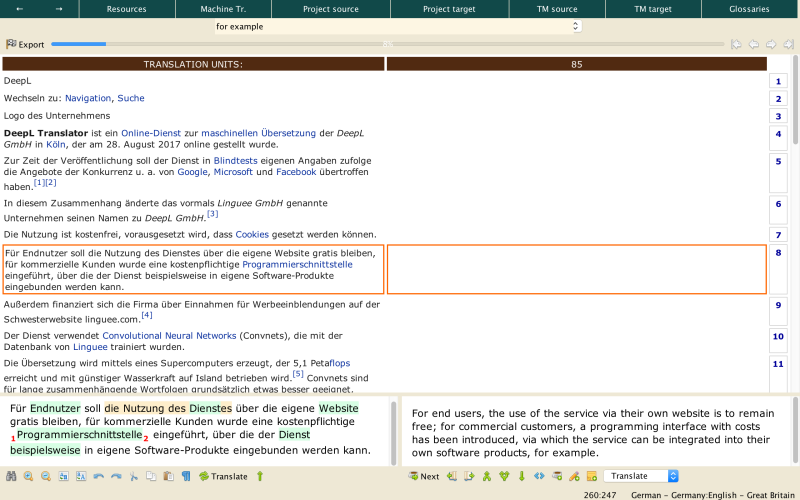This screenshot has width=800, height=500.
Task: Click the 'German - Germany:English - Great Britain' status text
Action: coord(713,494)
